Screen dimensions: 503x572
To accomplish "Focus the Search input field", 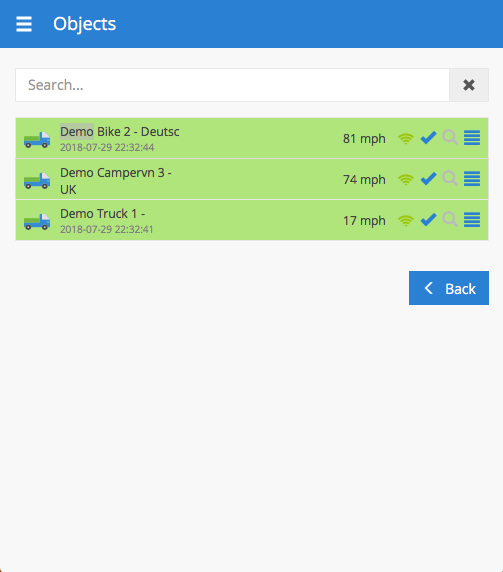I will [232, 85].
